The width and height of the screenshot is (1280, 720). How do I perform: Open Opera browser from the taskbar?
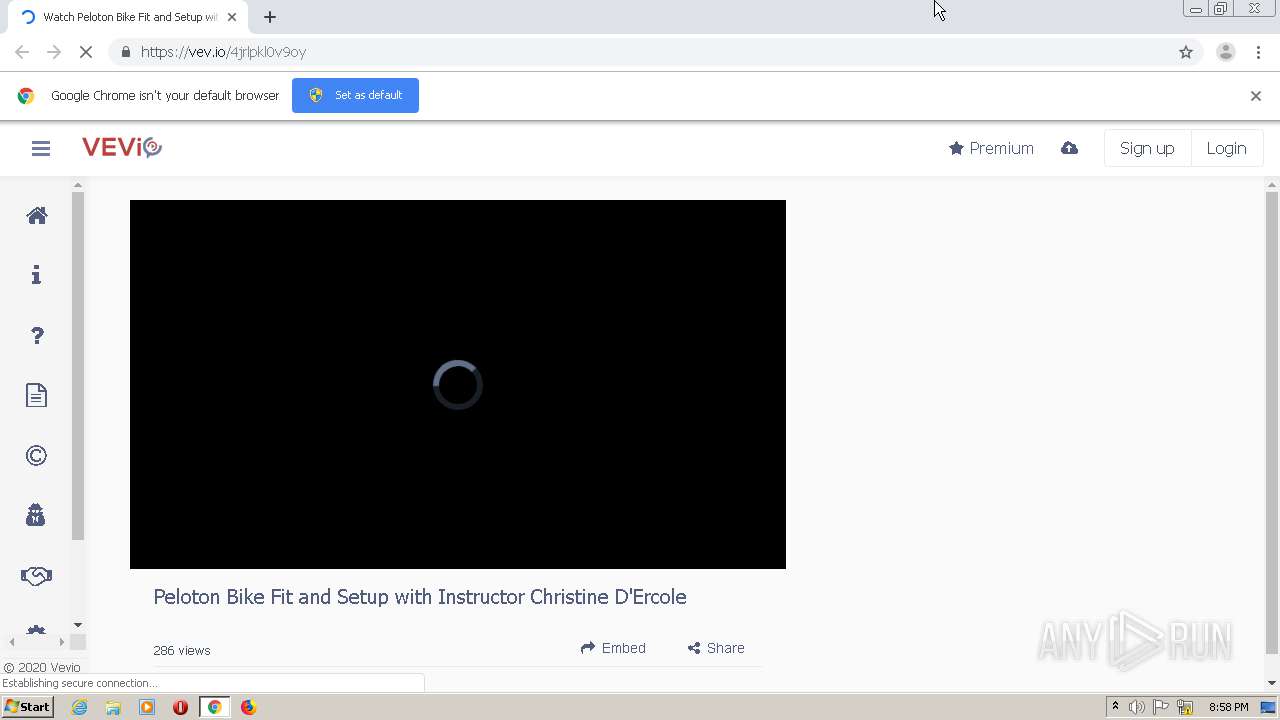(180, 707)
